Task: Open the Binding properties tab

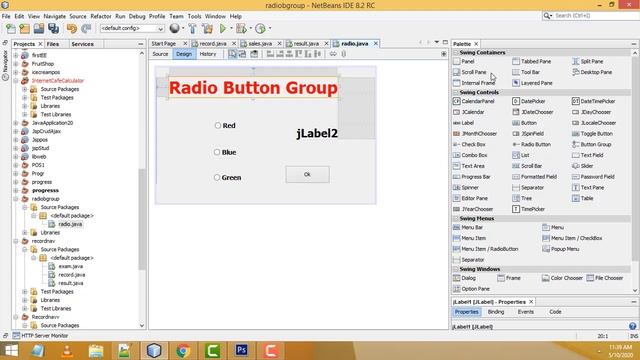Action: (x=496, y=312)
